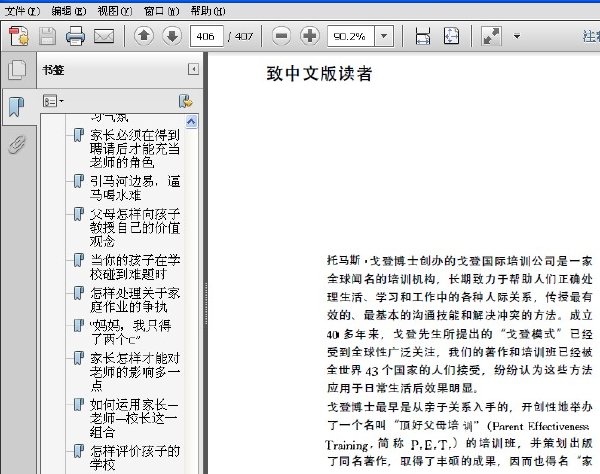
Task: Expand the toolbar overflow dropdown arrow
Action: point(517,36)
